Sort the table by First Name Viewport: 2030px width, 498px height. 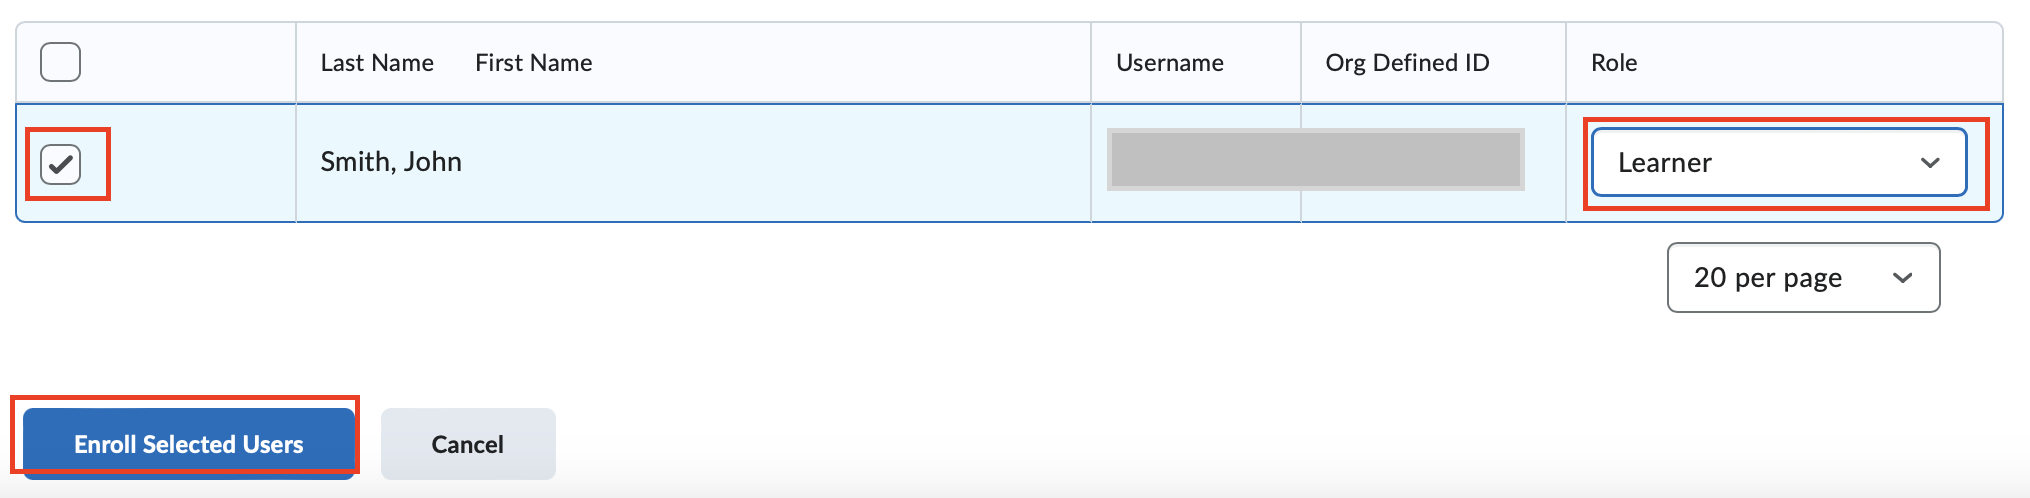pos(534,63)
